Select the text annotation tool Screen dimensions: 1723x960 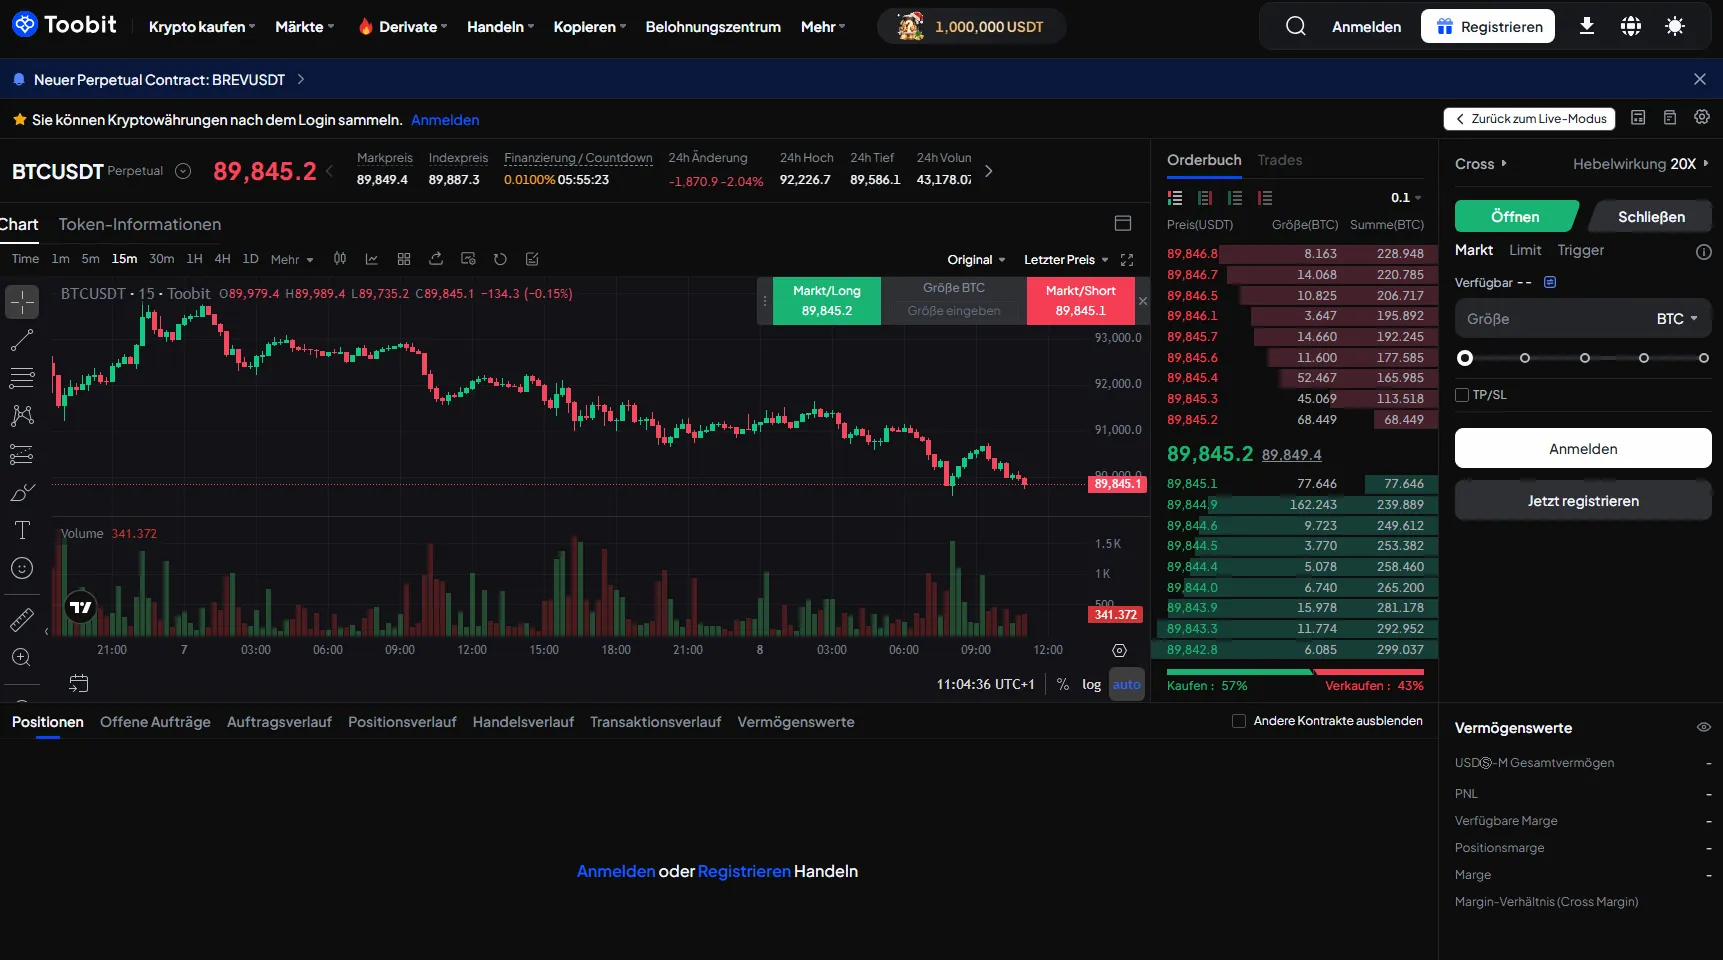[x=22, y=530]
